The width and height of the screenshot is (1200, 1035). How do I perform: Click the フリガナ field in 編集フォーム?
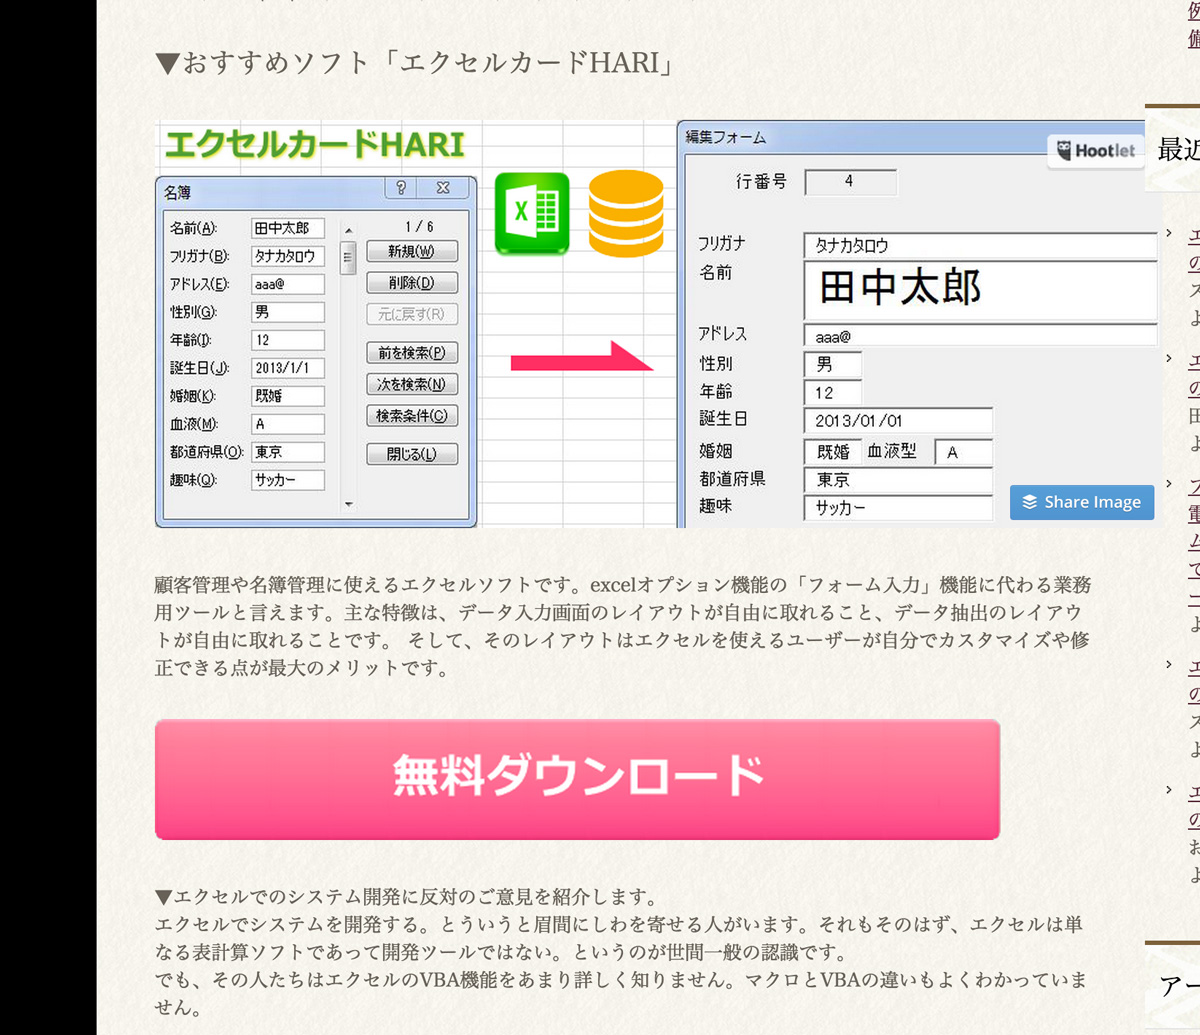point(979,245)
